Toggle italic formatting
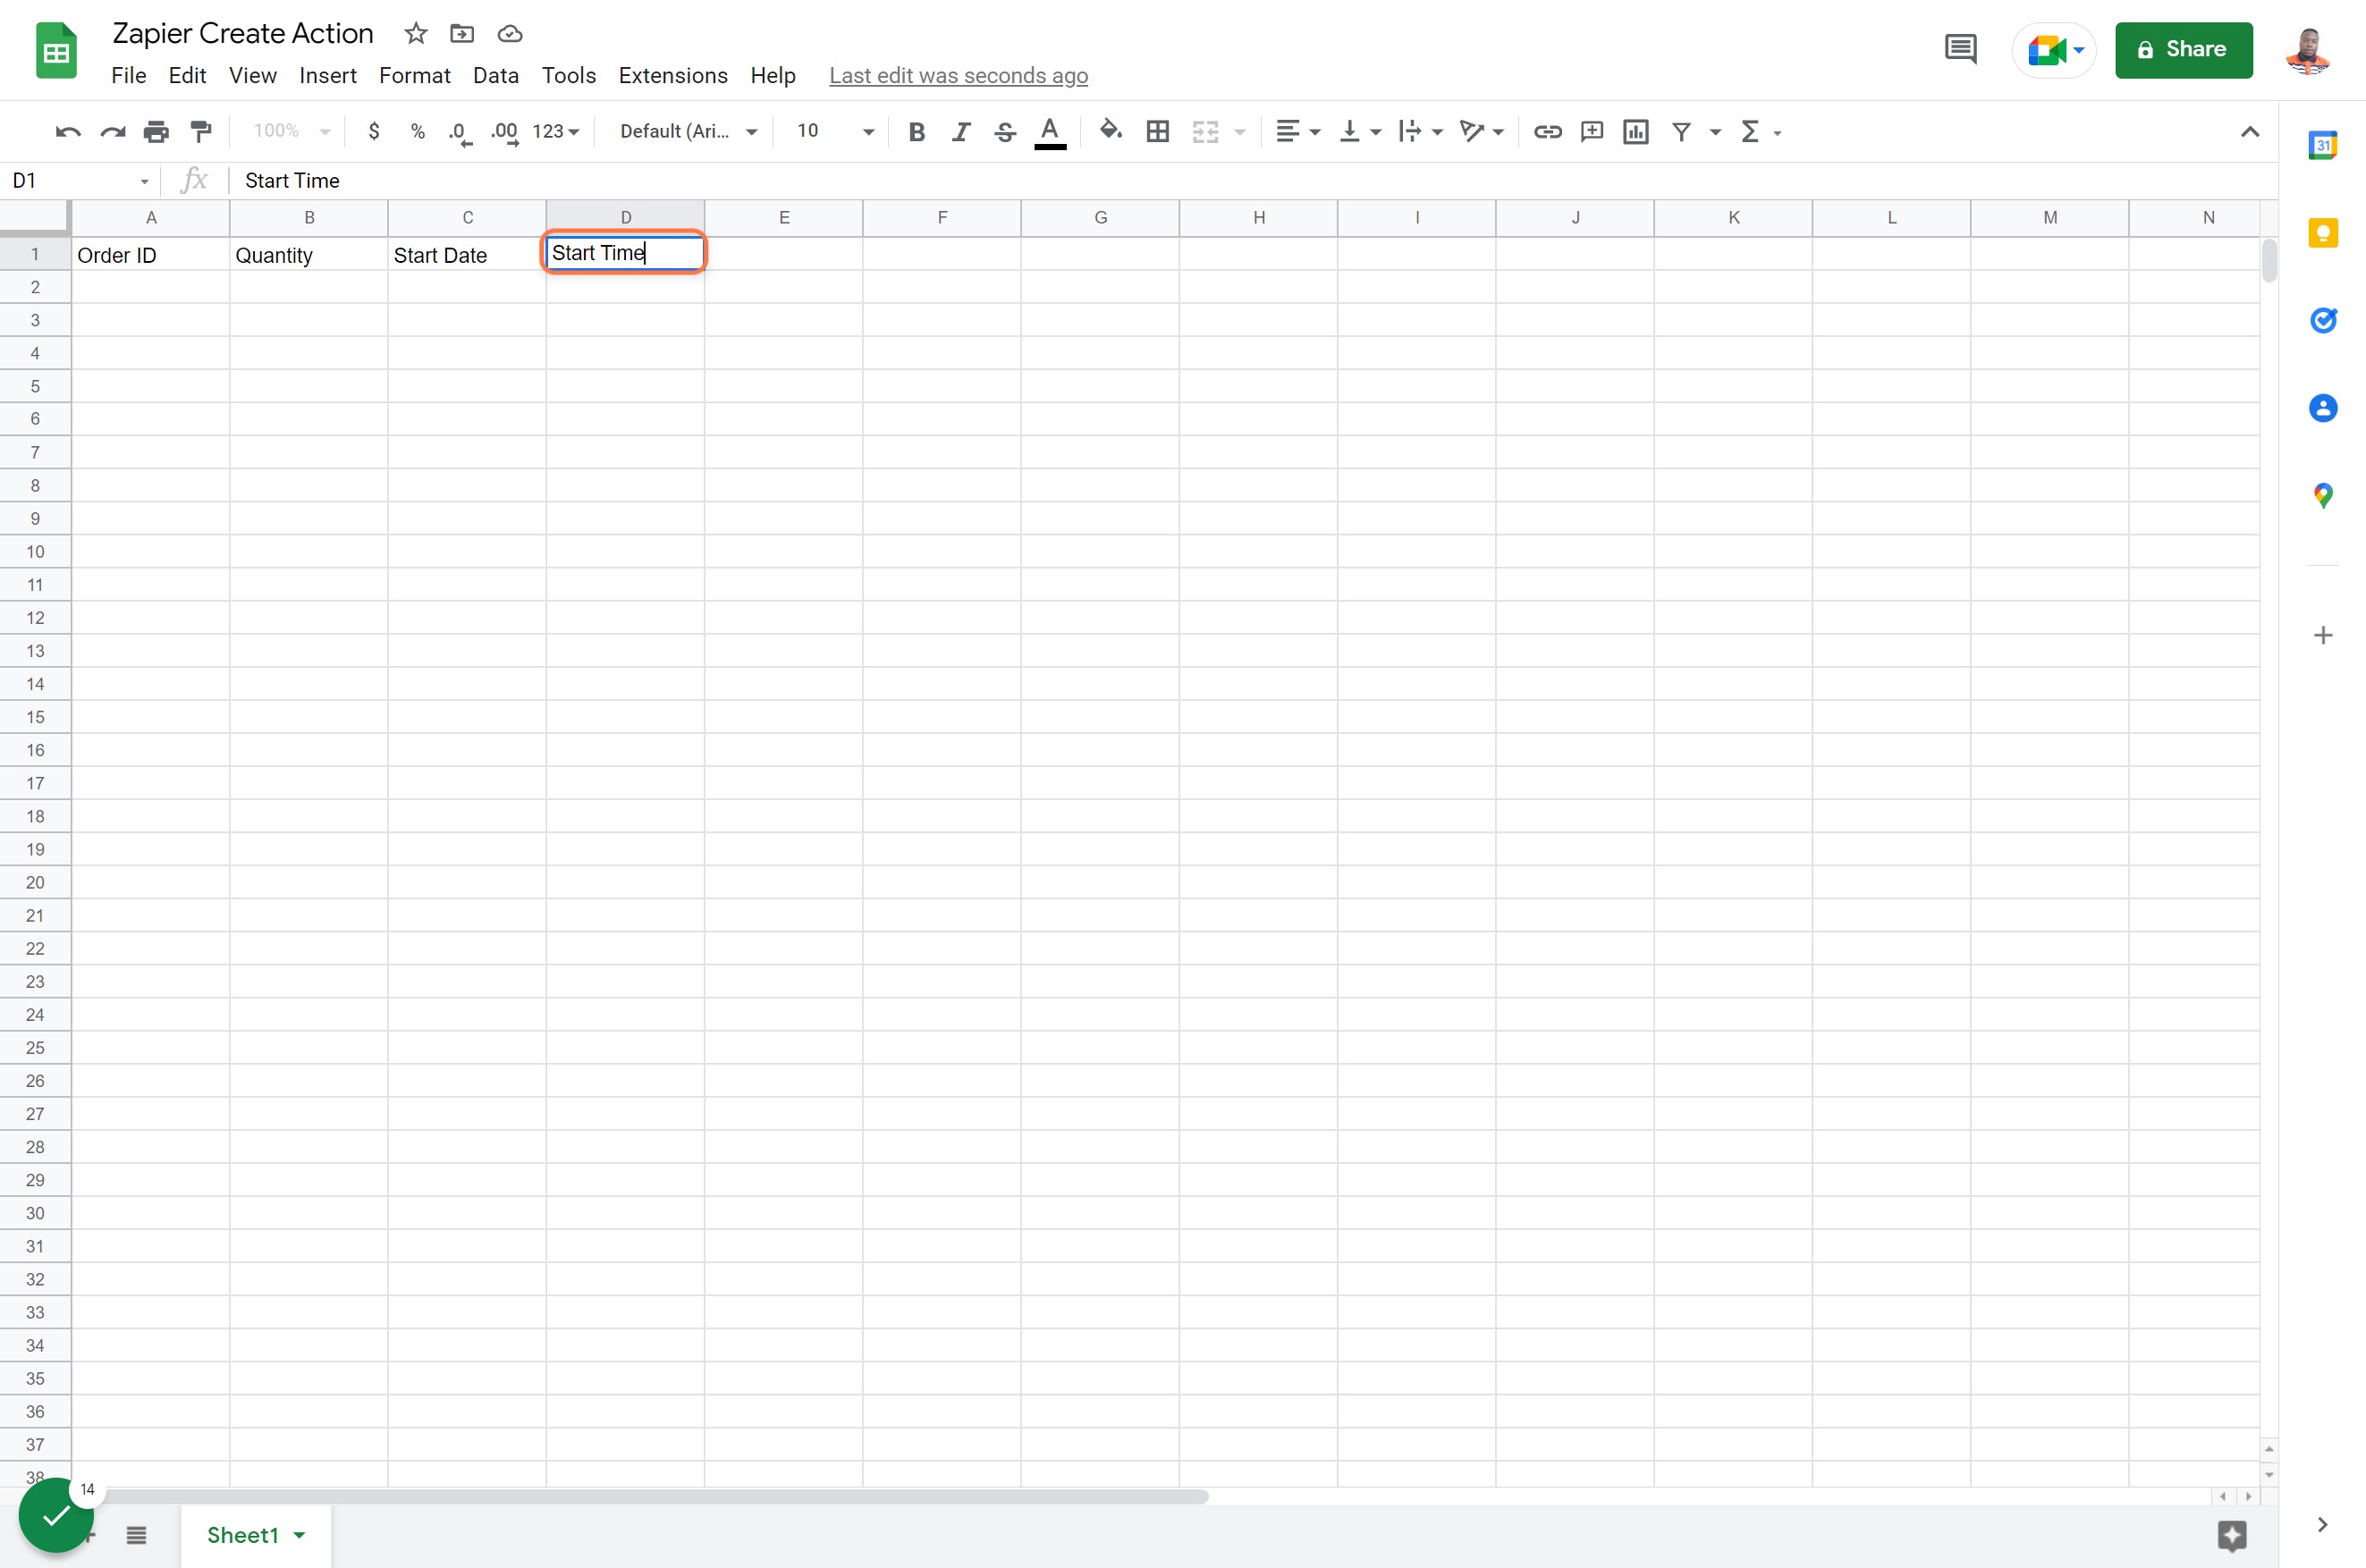This screenshot has width=2366, height=1568. (x=961, y=131)
